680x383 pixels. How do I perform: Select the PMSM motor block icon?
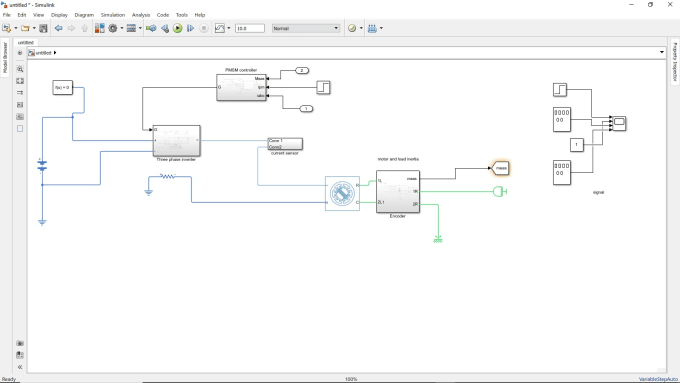342,193
